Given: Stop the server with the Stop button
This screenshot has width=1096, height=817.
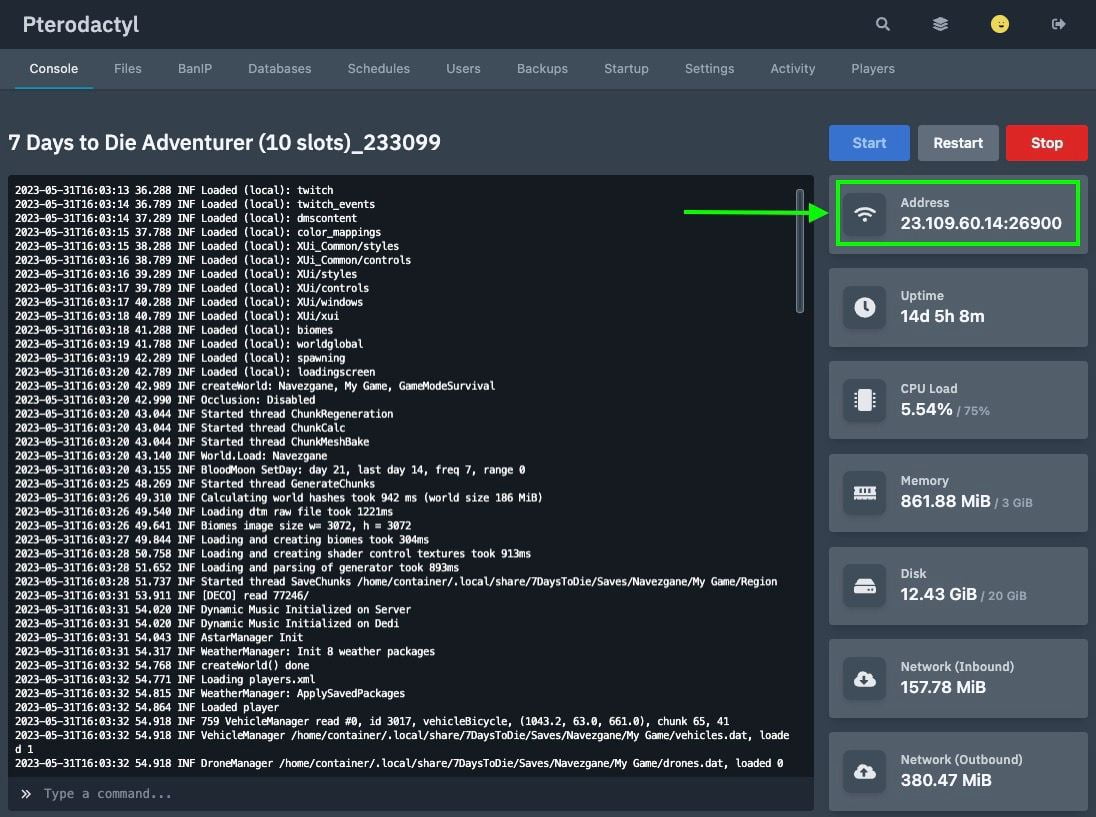Looking at the screenshot, I should pyautogui.click(x=1046, y=142).
